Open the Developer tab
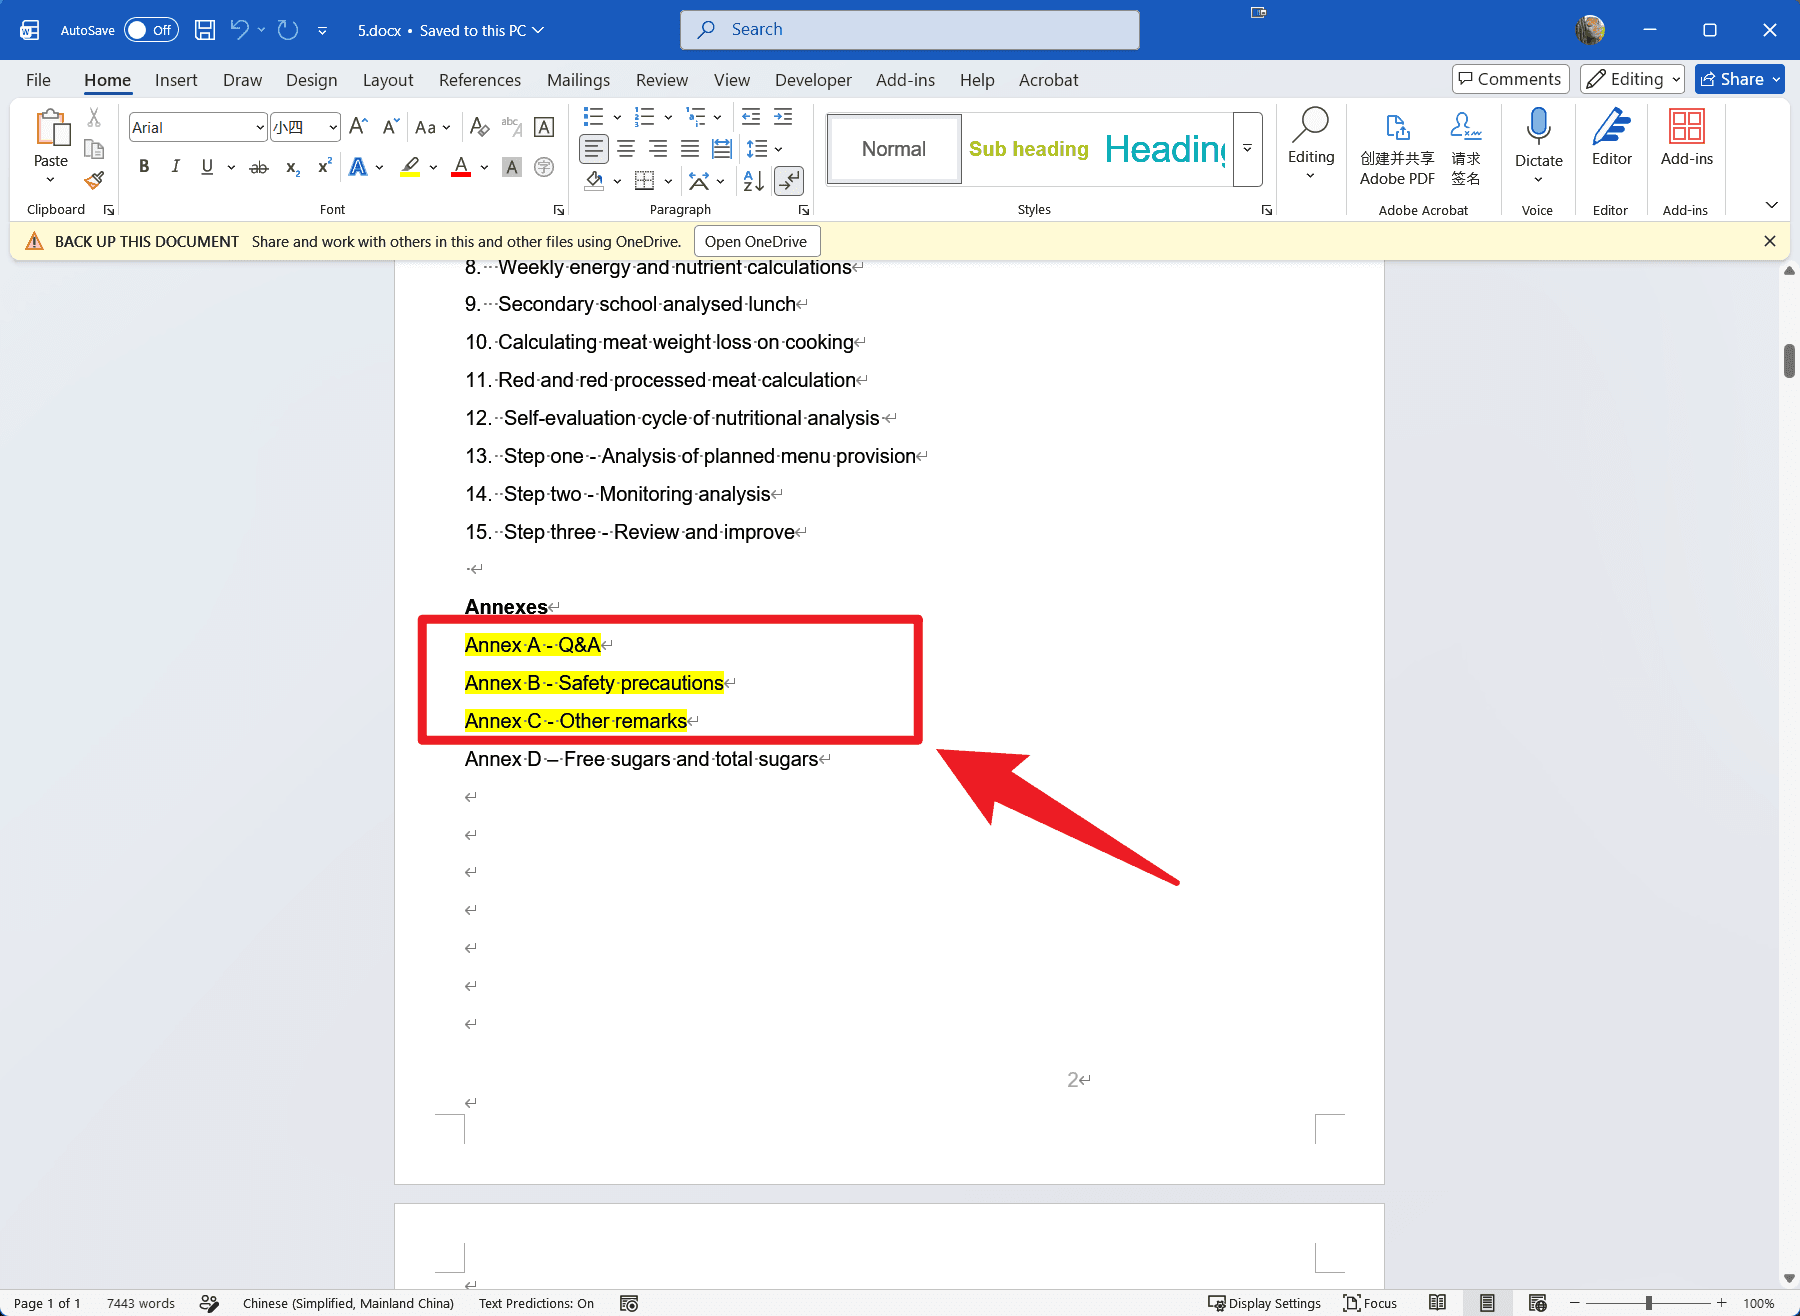This screenshot has height=1316, width=1800. [x=813, y=80]
